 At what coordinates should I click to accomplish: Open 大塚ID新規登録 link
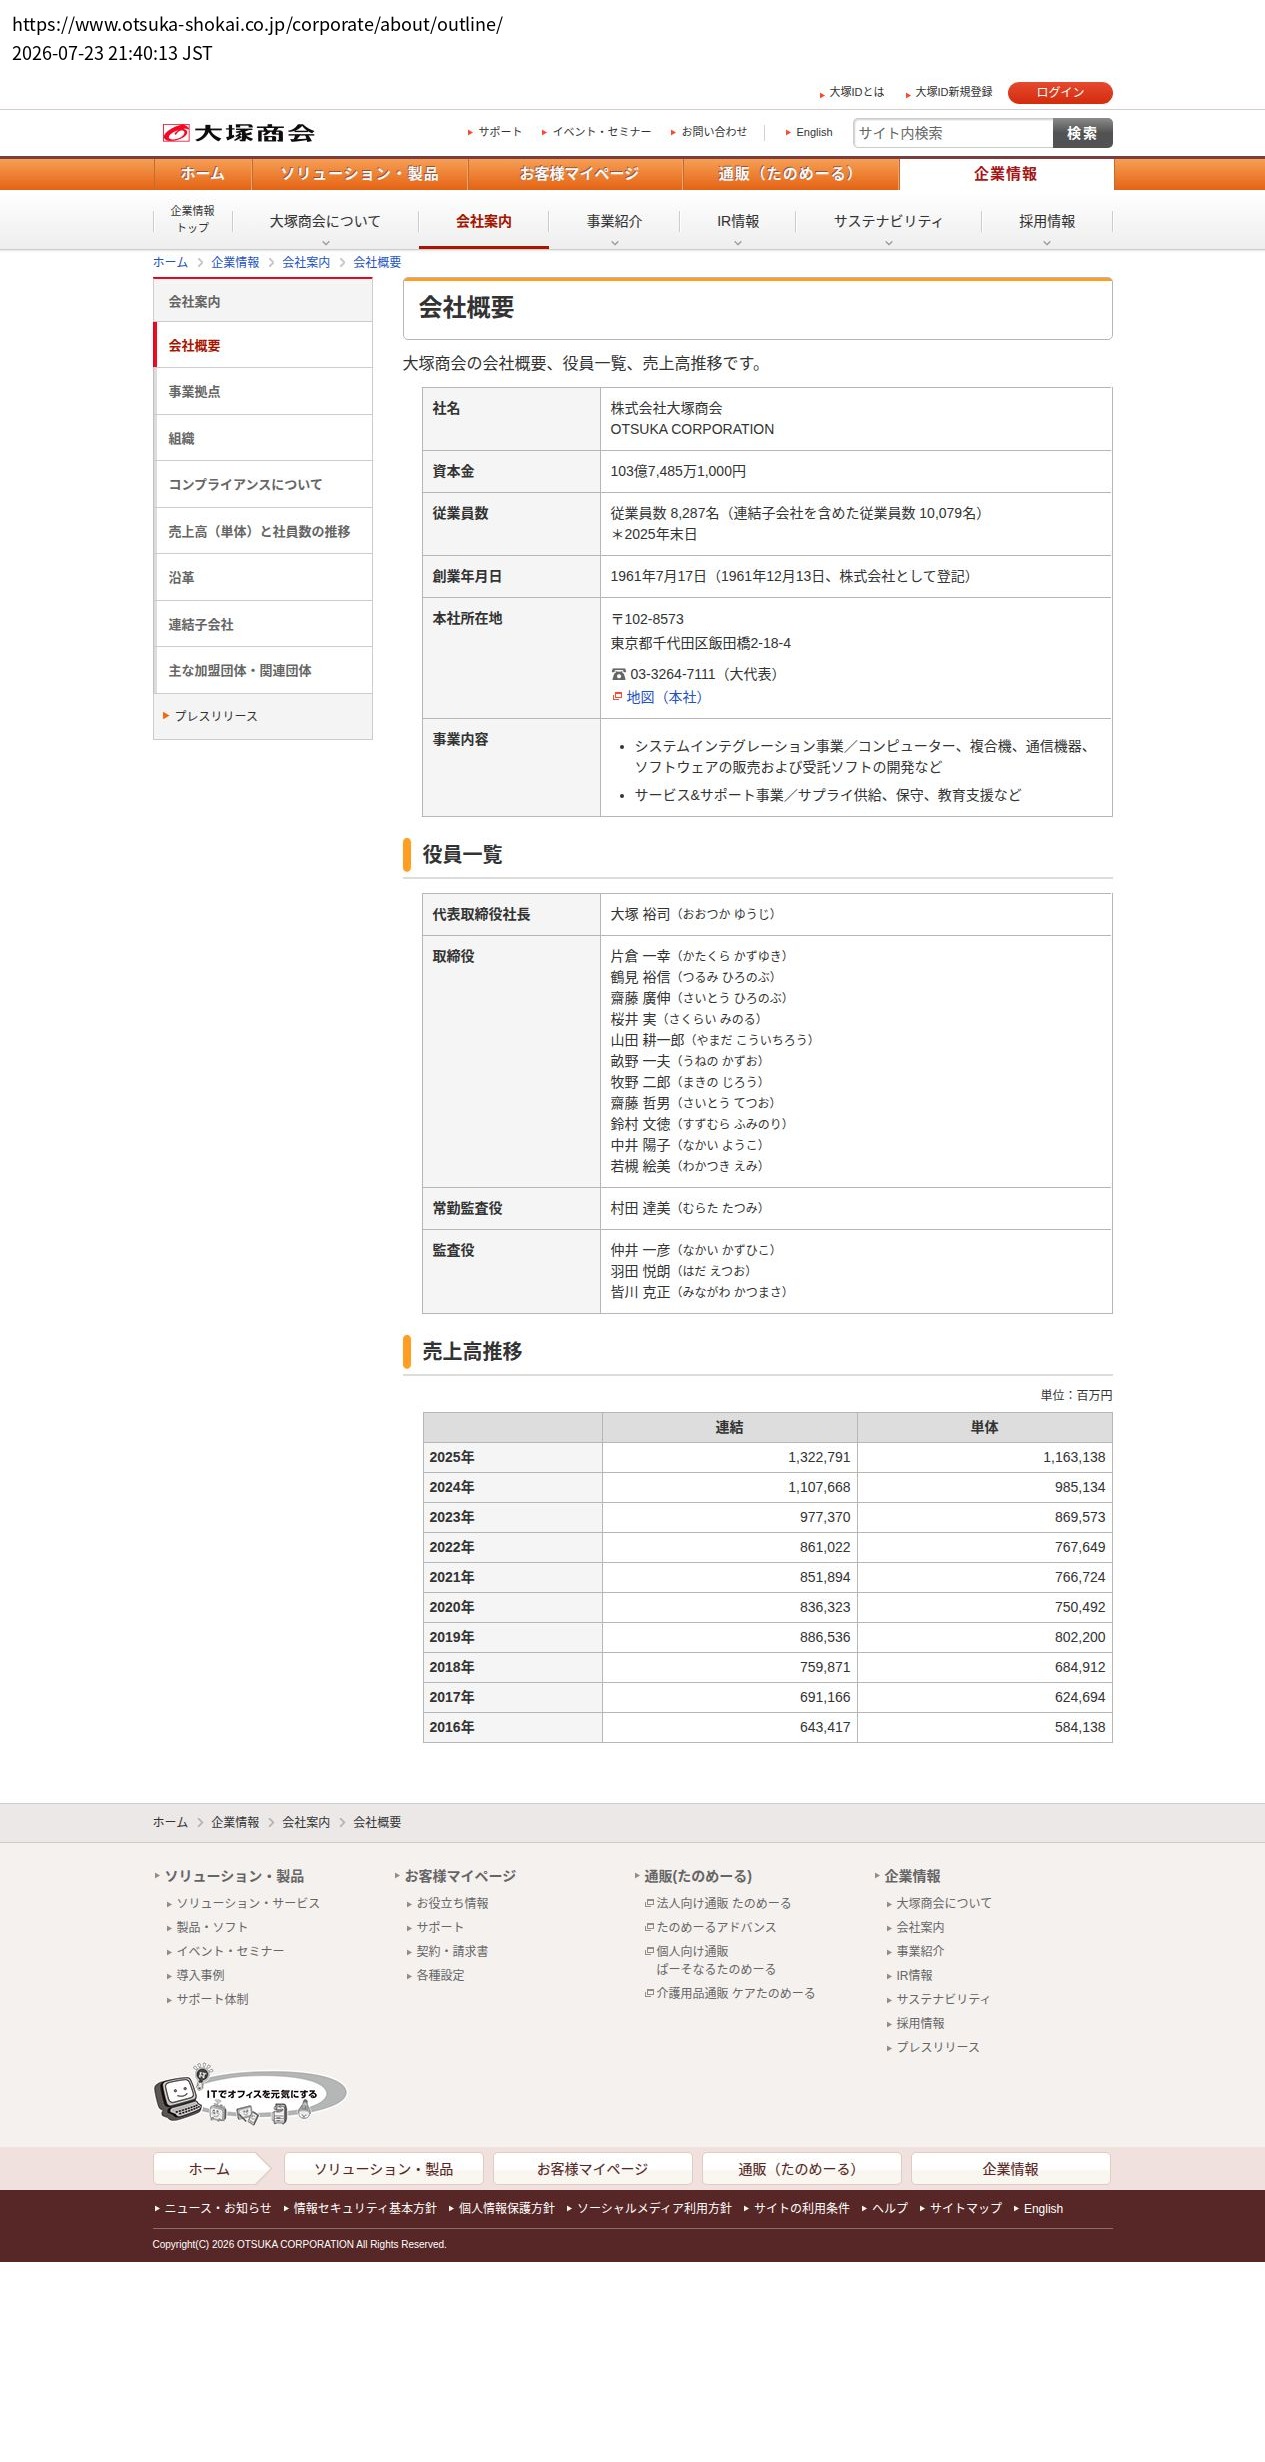tap(954, 92)
